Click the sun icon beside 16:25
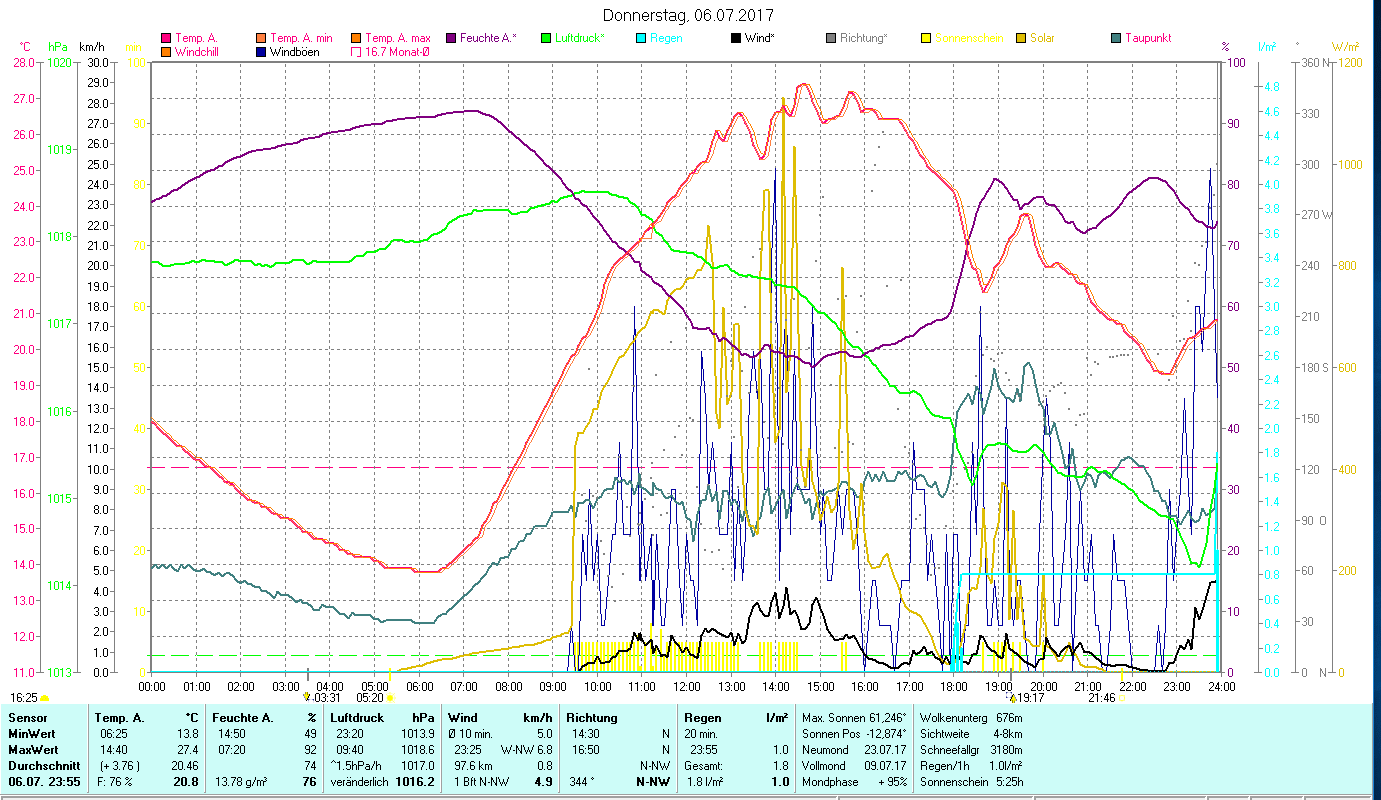 (x=44, y=698)
